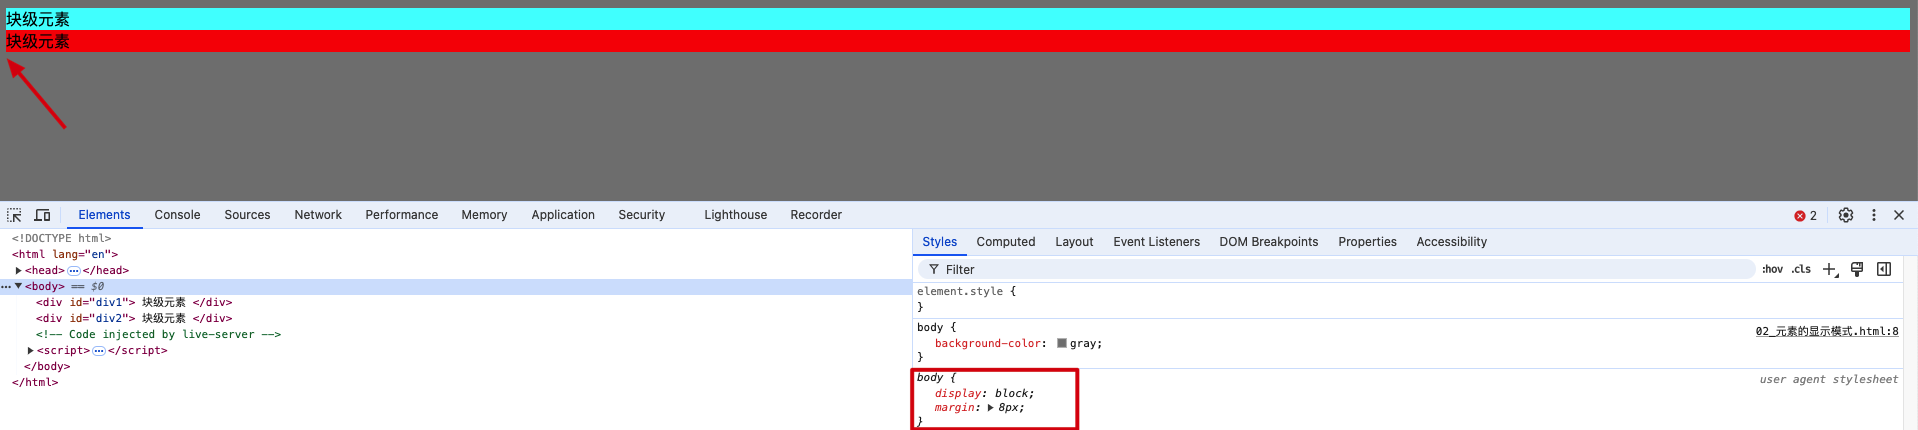Select the closing </html> tag row
Image resolution: width=1918 pixels, height=430 pixels.
[35, 382]
